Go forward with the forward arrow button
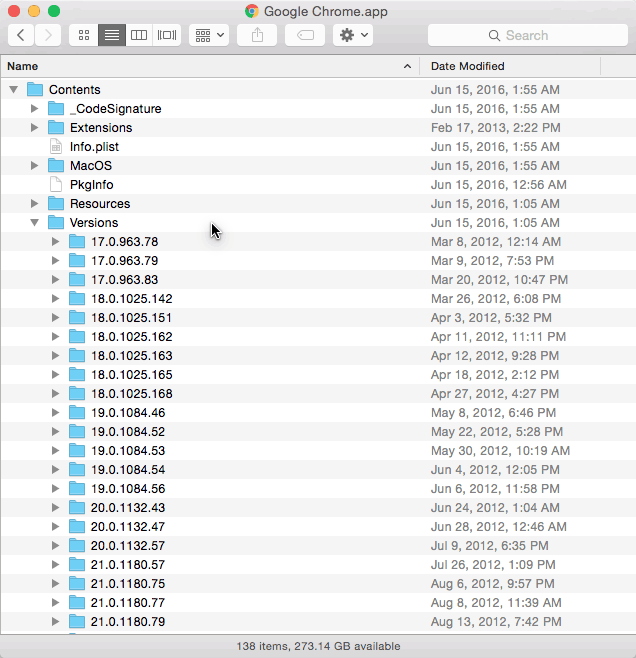Image resolution: width=636 pixels, height=658 pixels. pos(48,35)
